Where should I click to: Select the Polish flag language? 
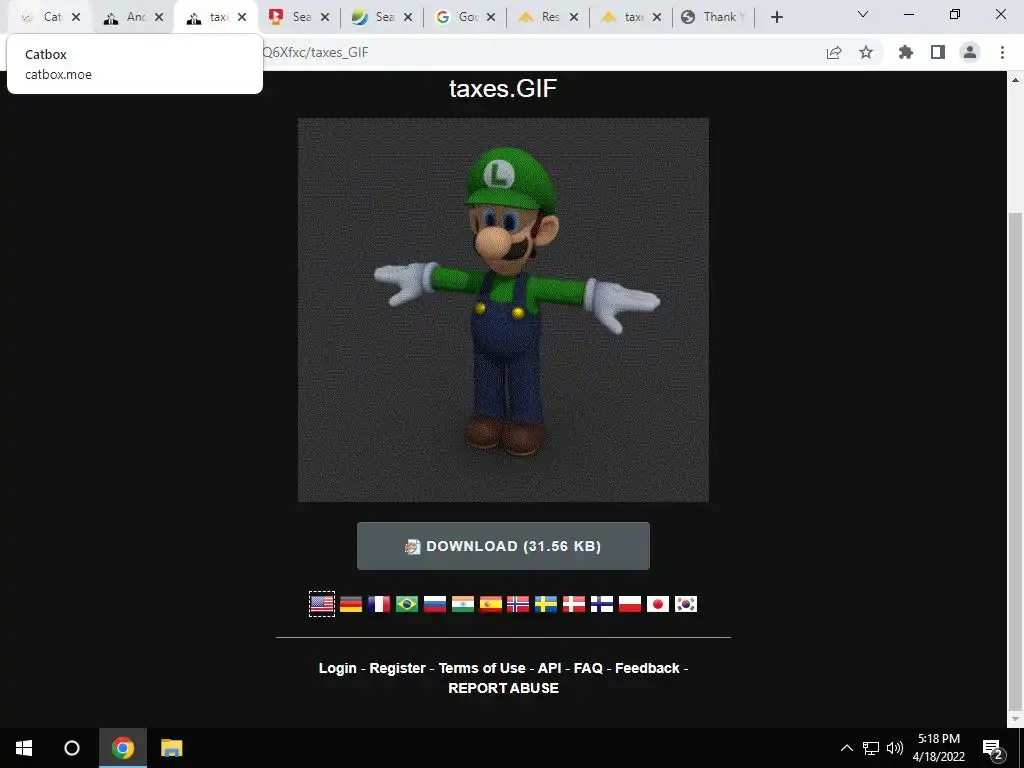click(x=630, y=604)
